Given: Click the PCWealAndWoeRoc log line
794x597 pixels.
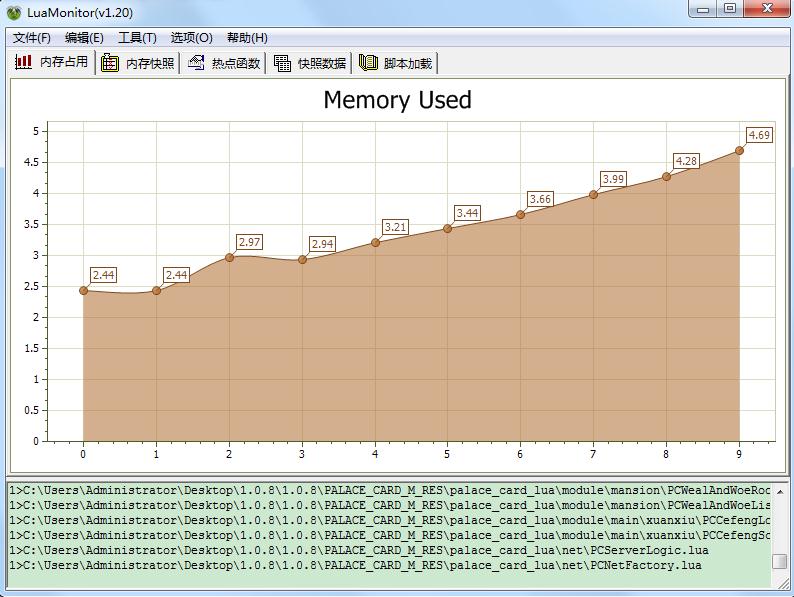Looking at the screenshot, I should [390, 490].
